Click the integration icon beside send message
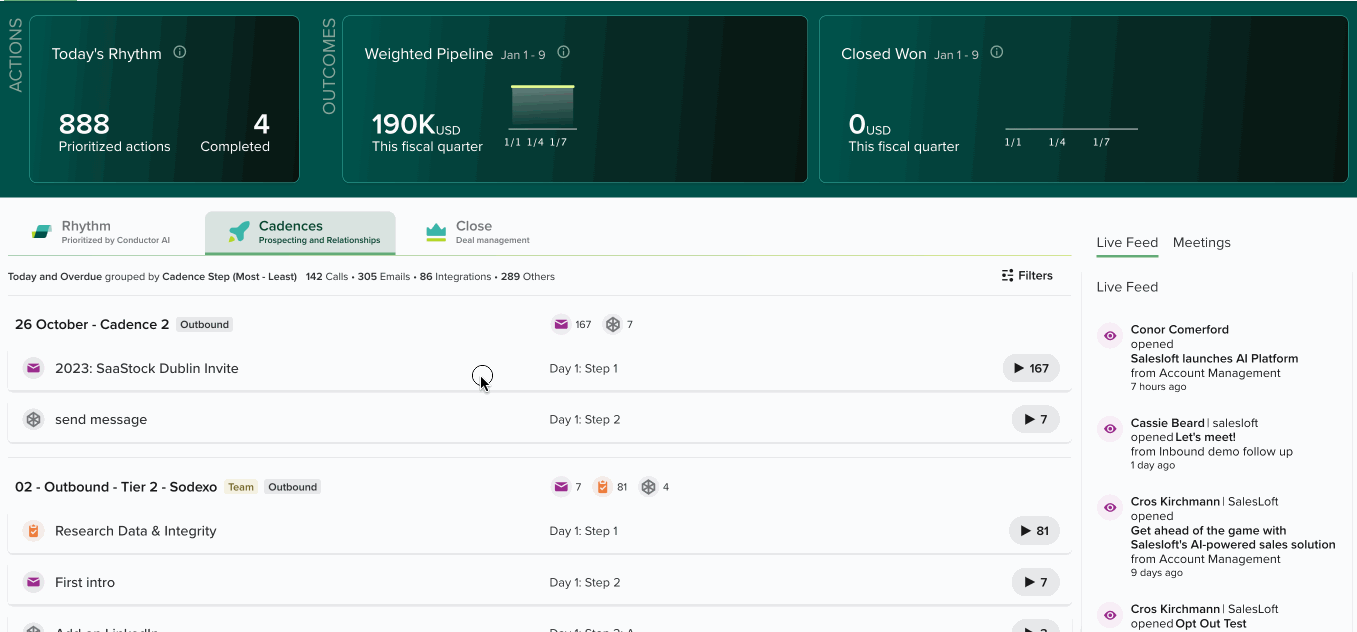This screenshot has width=1357, height=632. [34, 420]
